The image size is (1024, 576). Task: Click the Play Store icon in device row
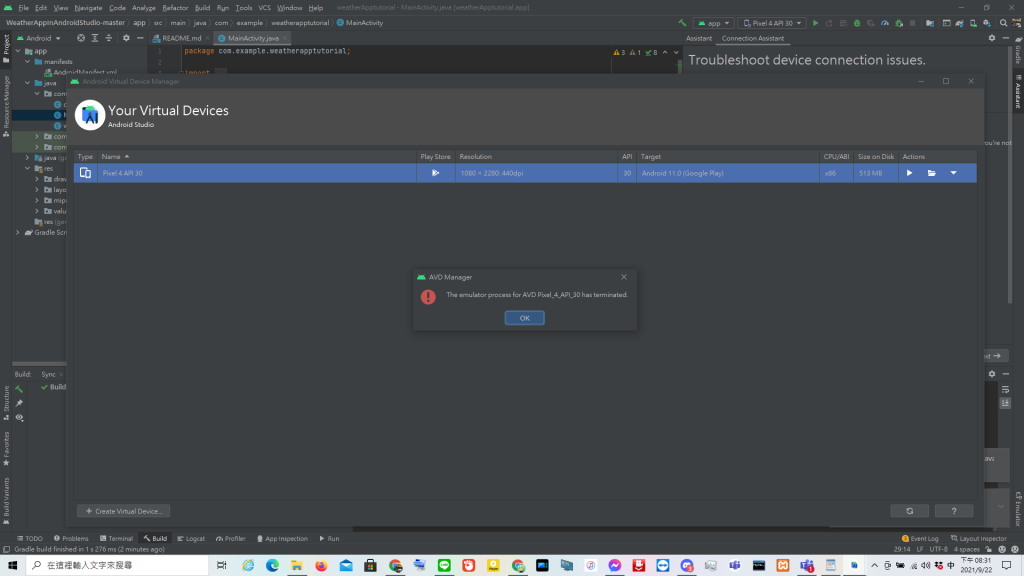coord(436,173)
